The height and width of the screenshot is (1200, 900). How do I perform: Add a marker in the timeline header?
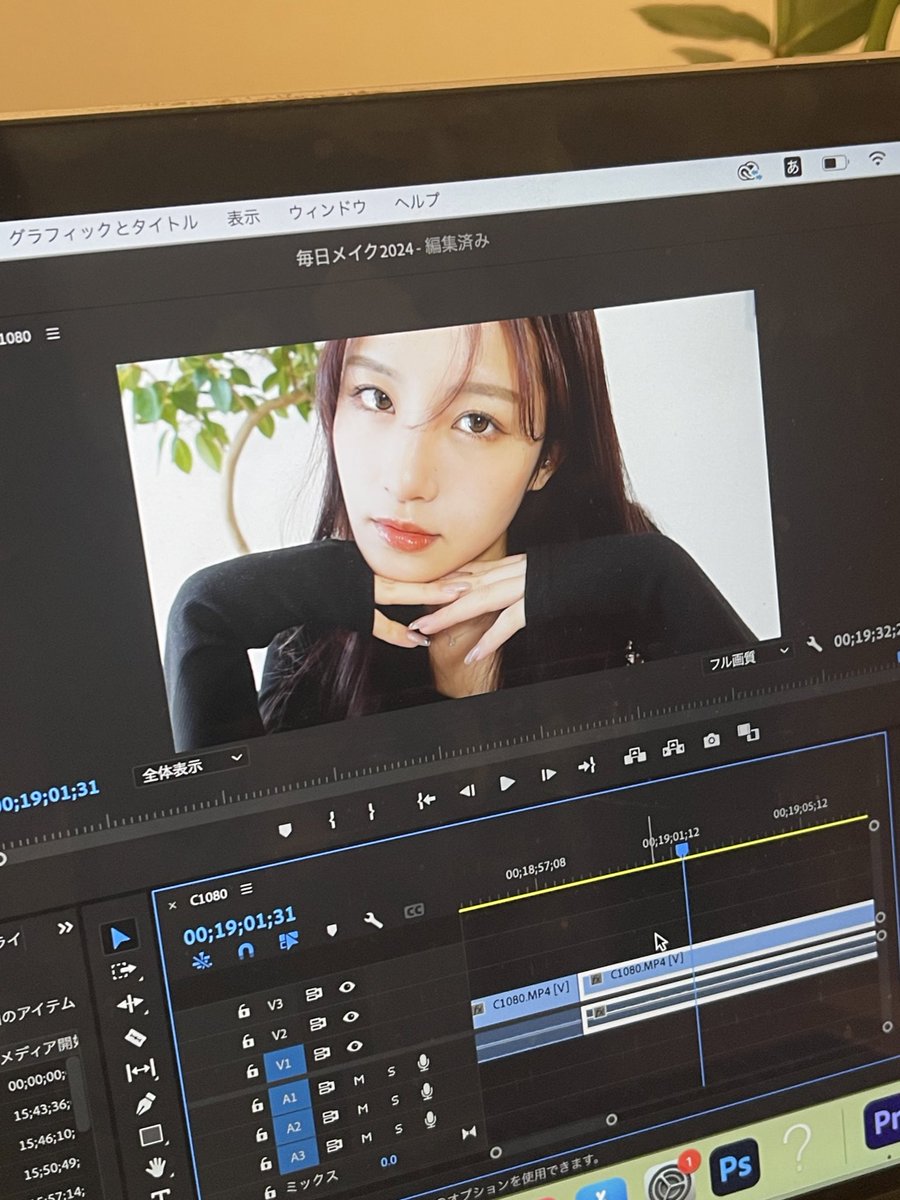tap(331, 930)
